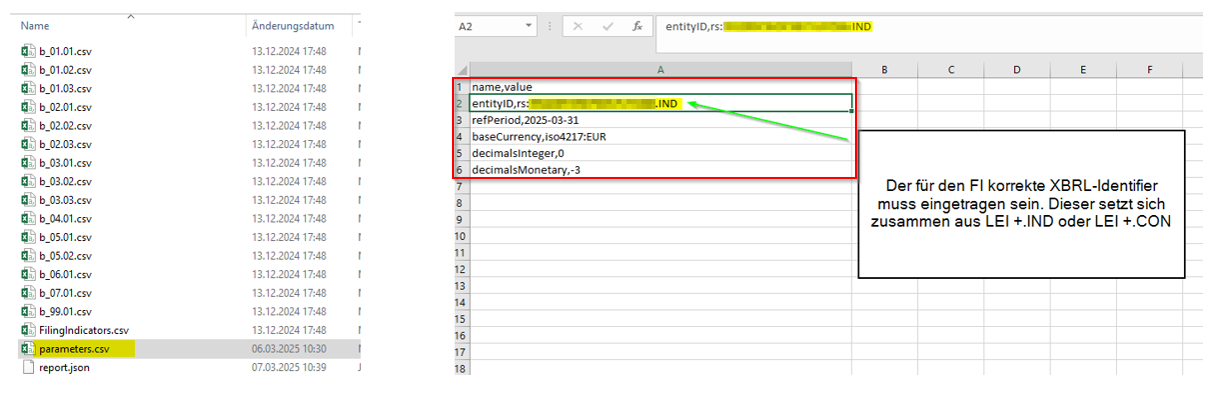
Task: Select row 15 header in spreadsheet
Action: tap(461, 319)
